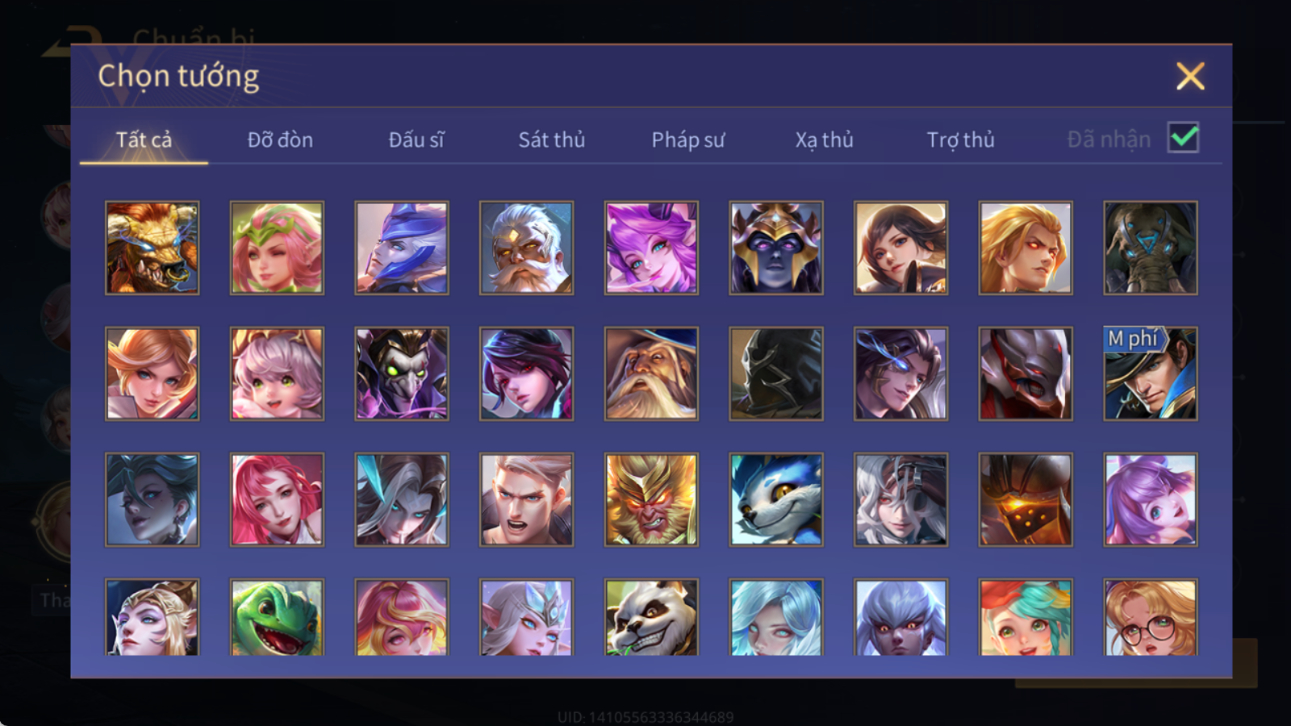Image resolution: width=1291 pixels, height=726 pixels.
Task: Pick the blue wolf hero portrait
Action: tap(776, 499)
